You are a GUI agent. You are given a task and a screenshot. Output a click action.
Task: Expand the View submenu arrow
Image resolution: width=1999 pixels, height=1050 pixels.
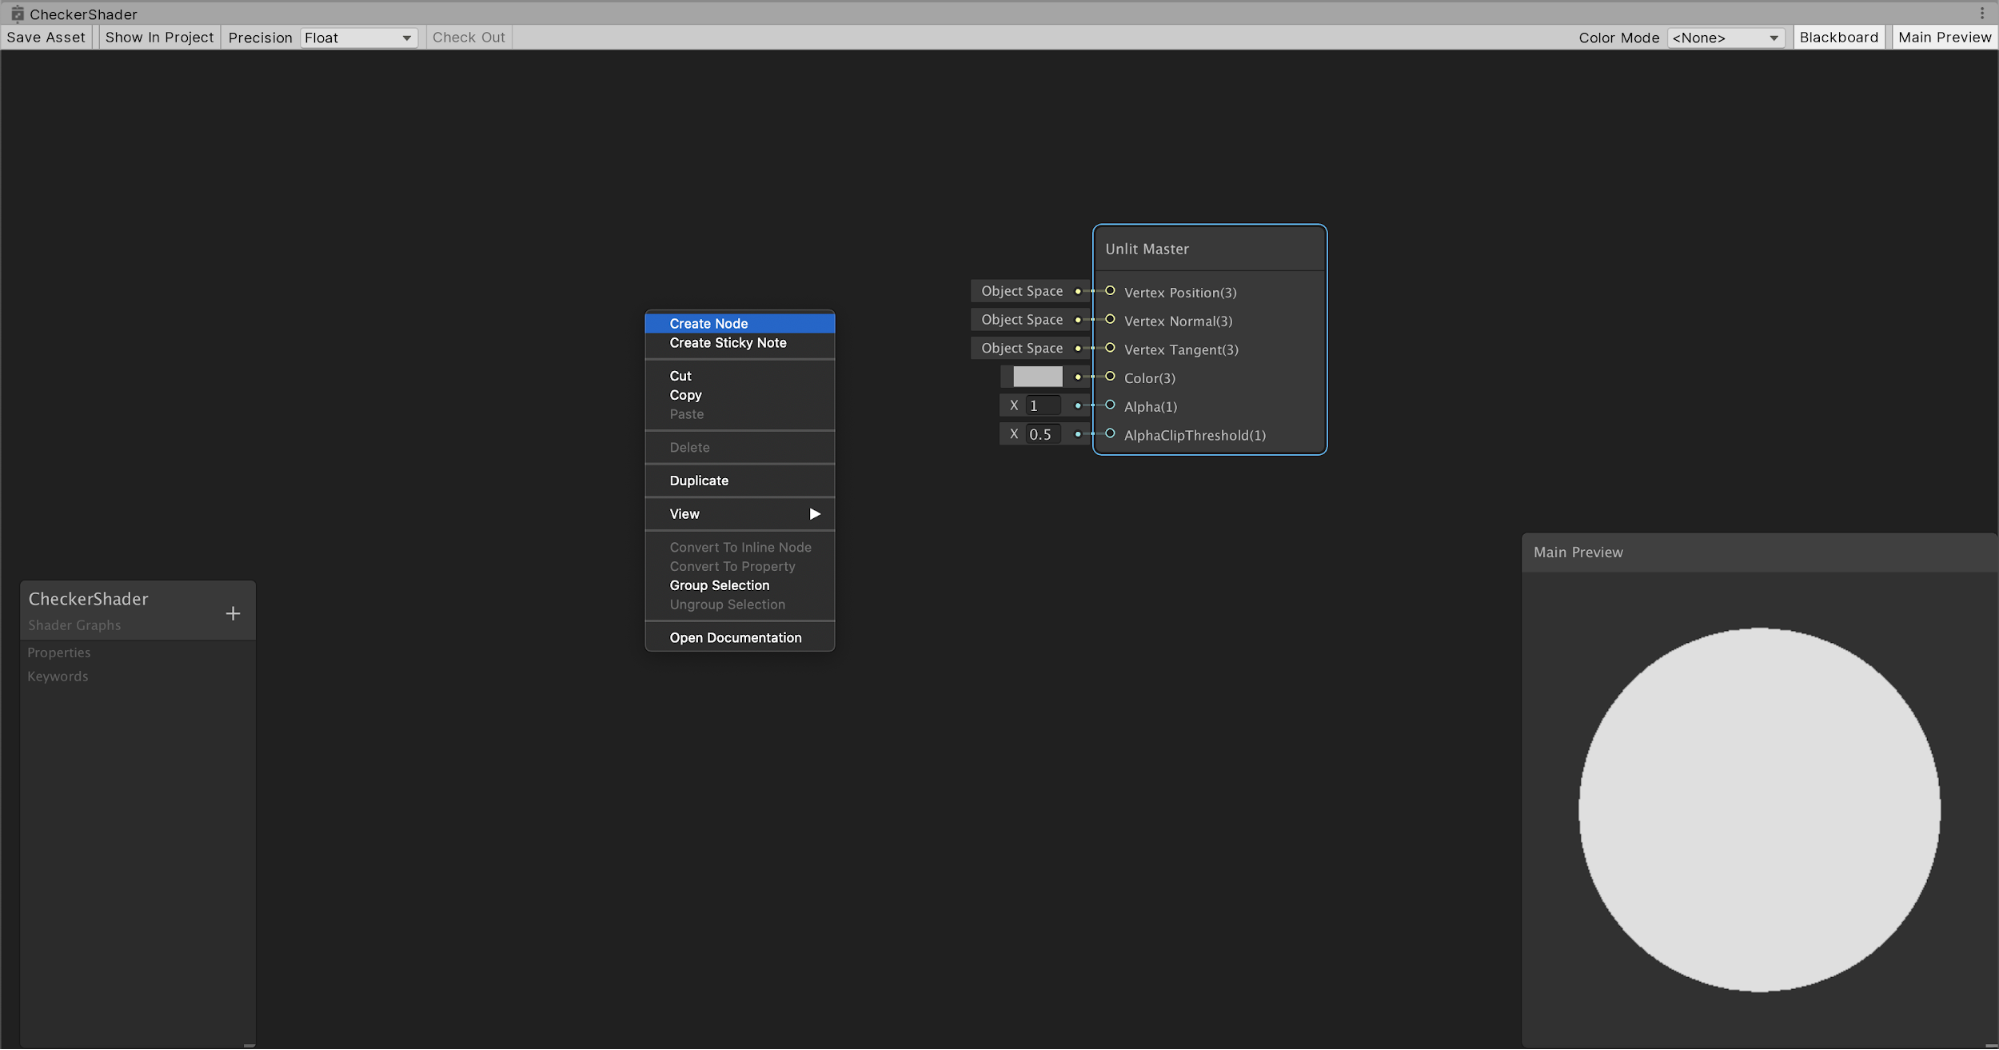(x=814, y=514)
